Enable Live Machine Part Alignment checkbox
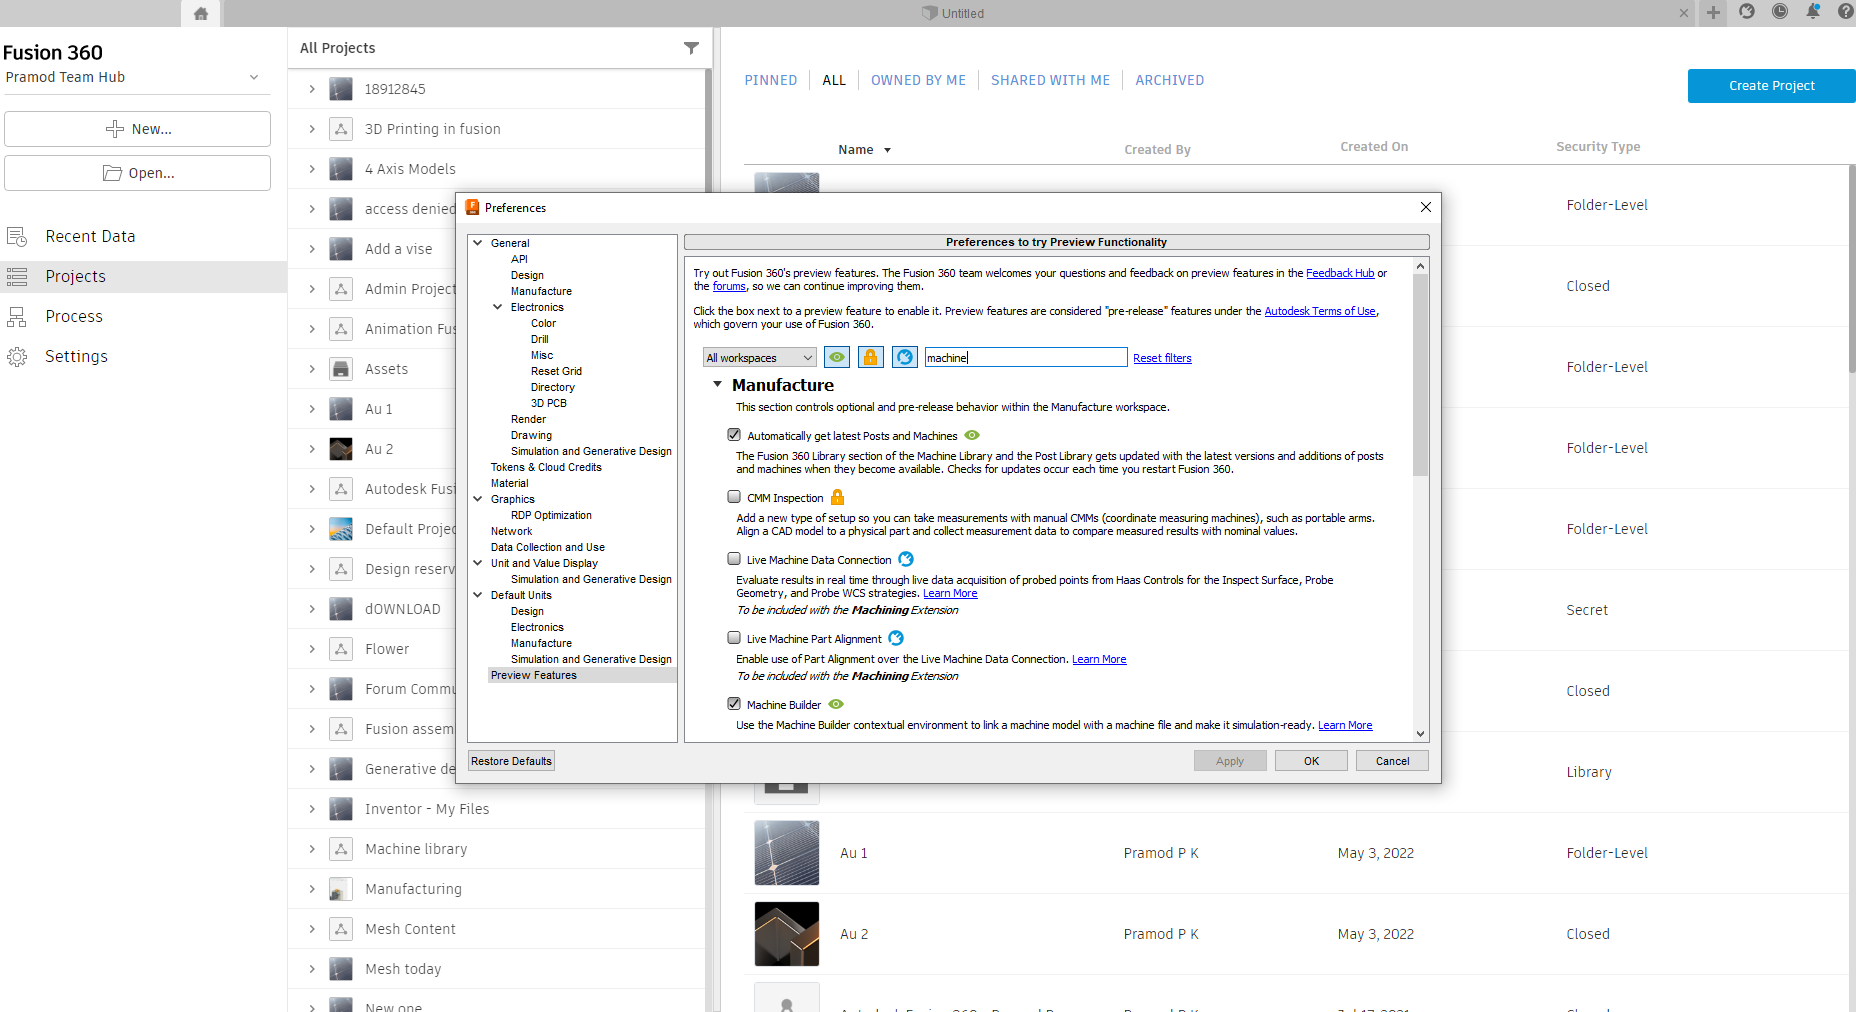The image size is (1856, 1012). (734, 638)
